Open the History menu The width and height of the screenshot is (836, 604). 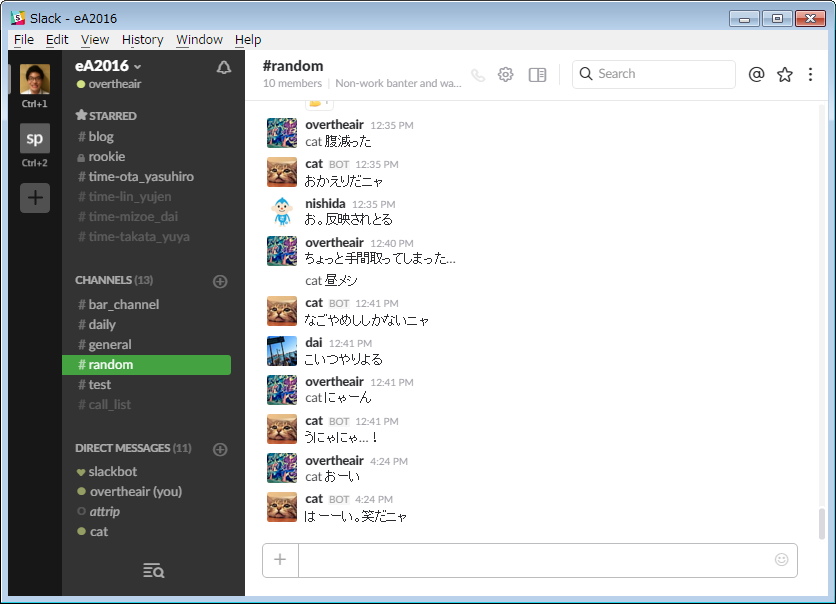coord(142,39)
